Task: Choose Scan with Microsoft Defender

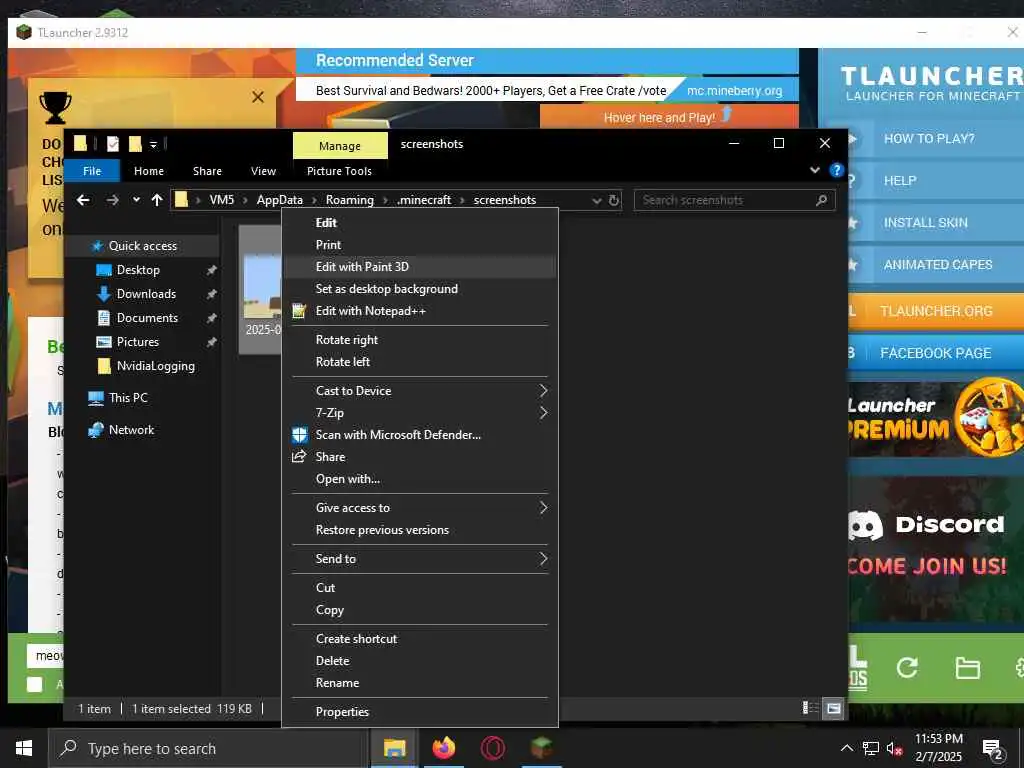Action: pos(419,435)
